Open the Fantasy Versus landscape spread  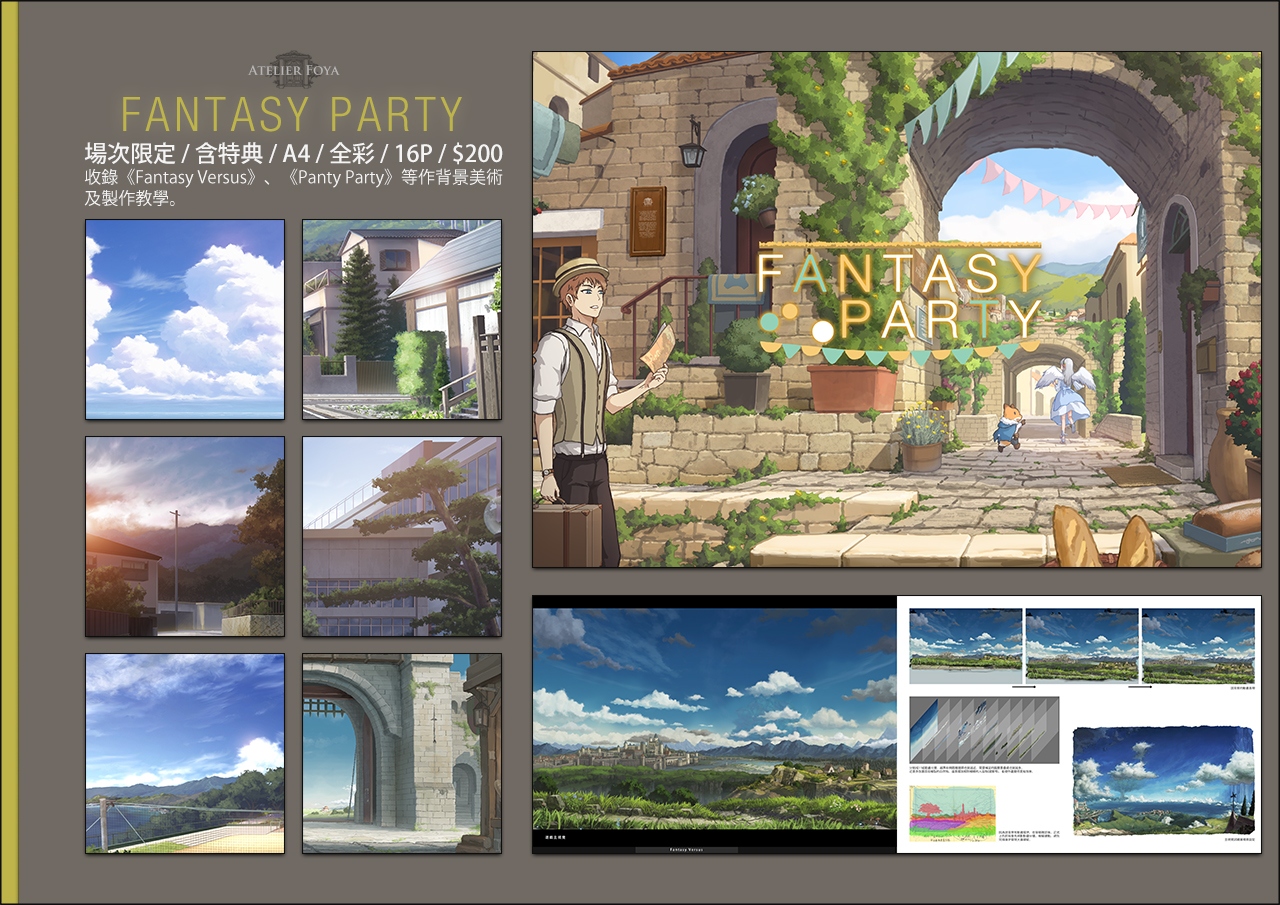[x=714, y=719]
